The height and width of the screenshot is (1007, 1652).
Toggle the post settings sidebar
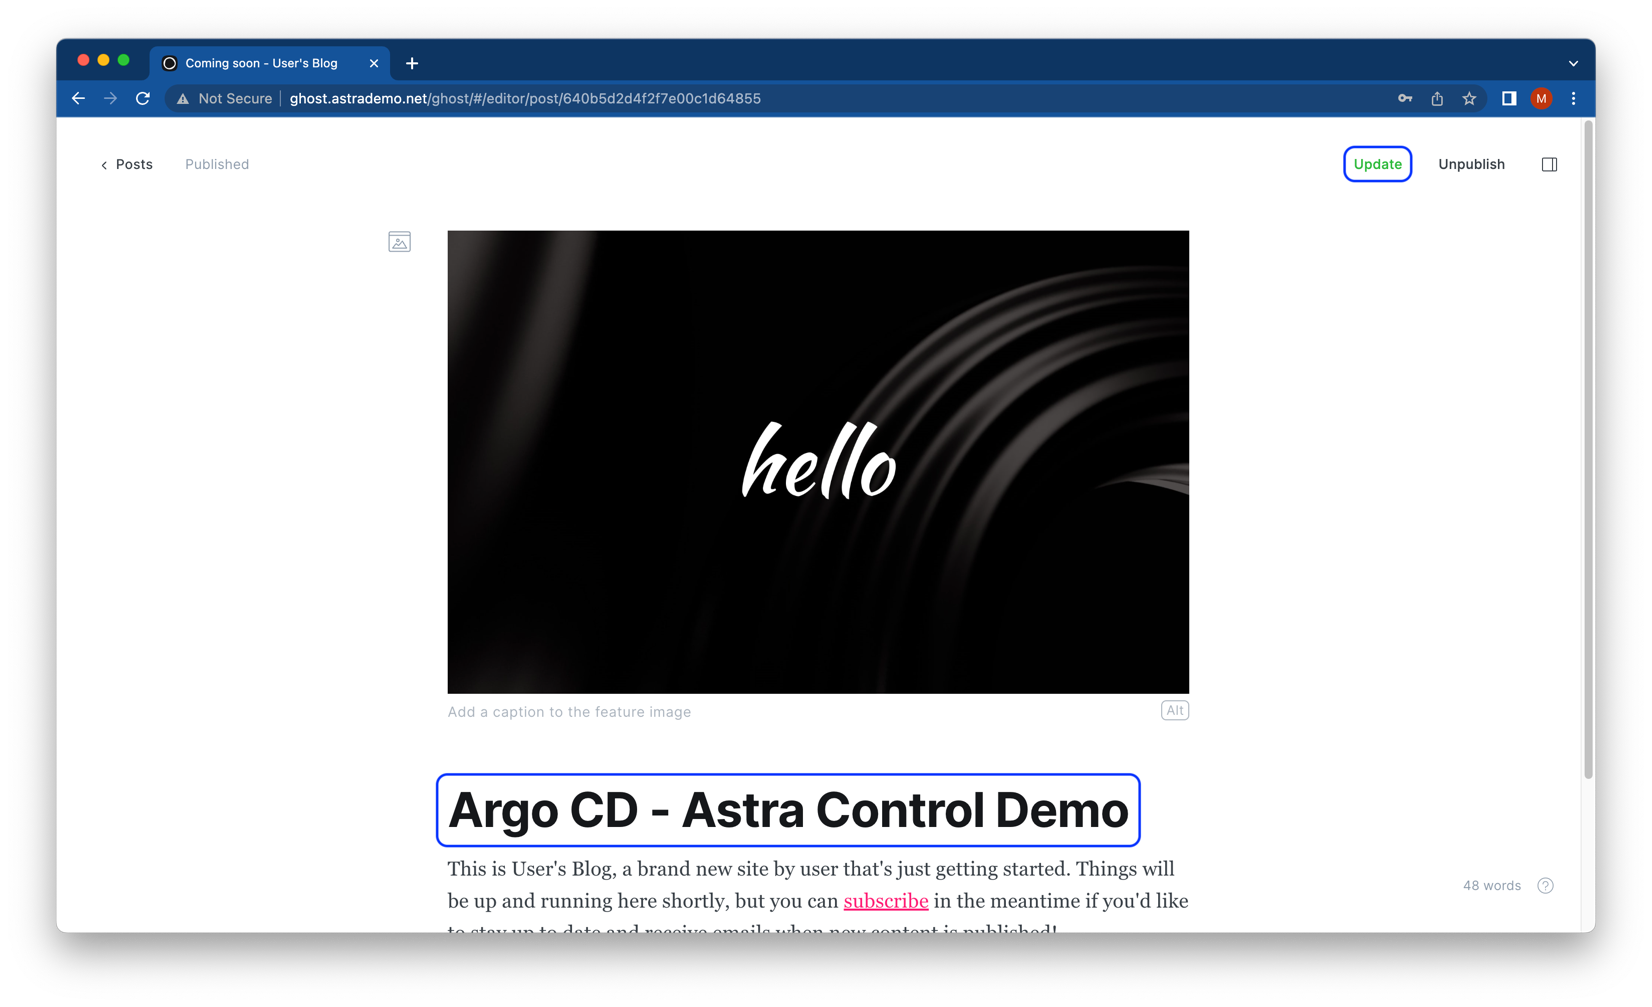[x=1549, y=164]
